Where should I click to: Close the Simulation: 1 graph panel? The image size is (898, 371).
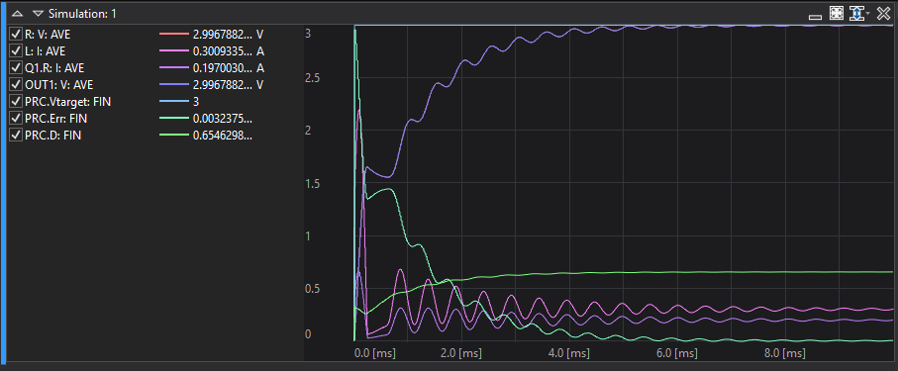click(883, 13)
